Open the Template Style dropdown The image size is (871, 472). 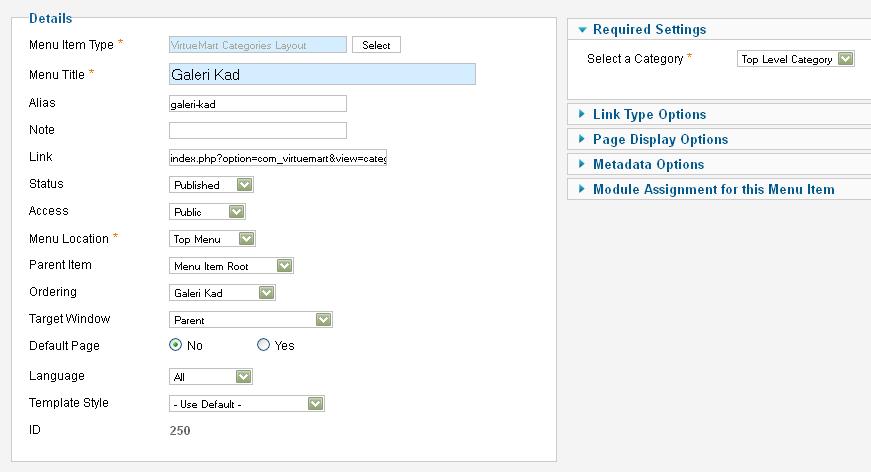(247, 404)
